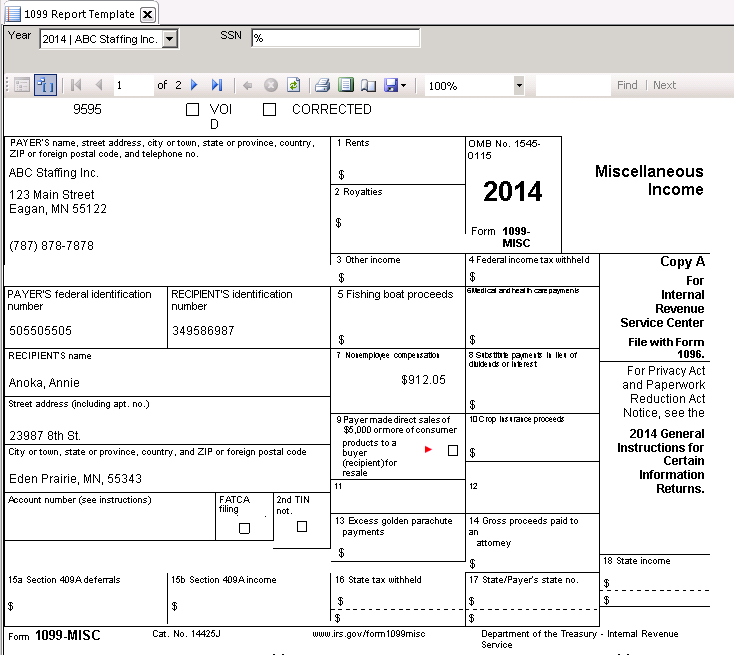The image size is (734, 655).
Task: Click the www.irs.gov/form1099misc text
Action: (x=369, y=633)
